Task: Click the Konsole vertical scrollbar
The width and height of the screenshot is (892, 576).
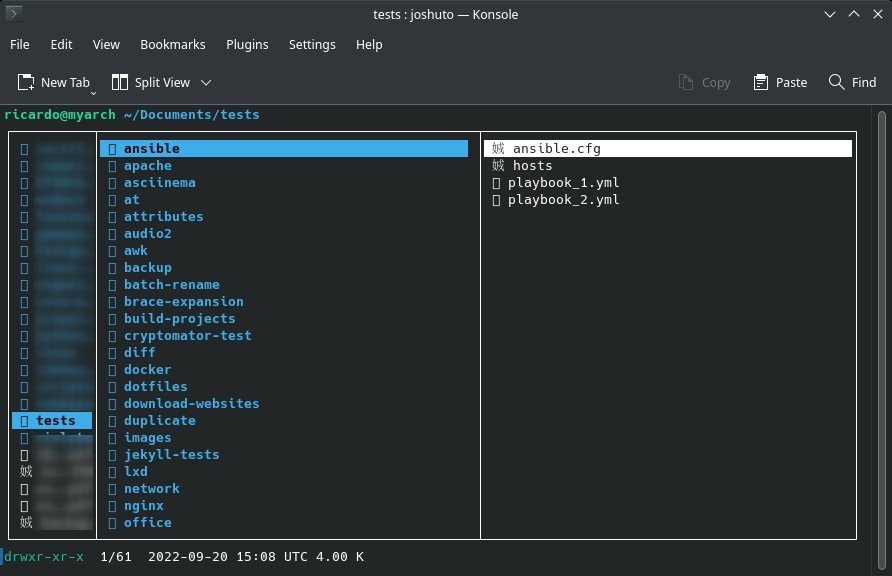Action: point(882,340)
